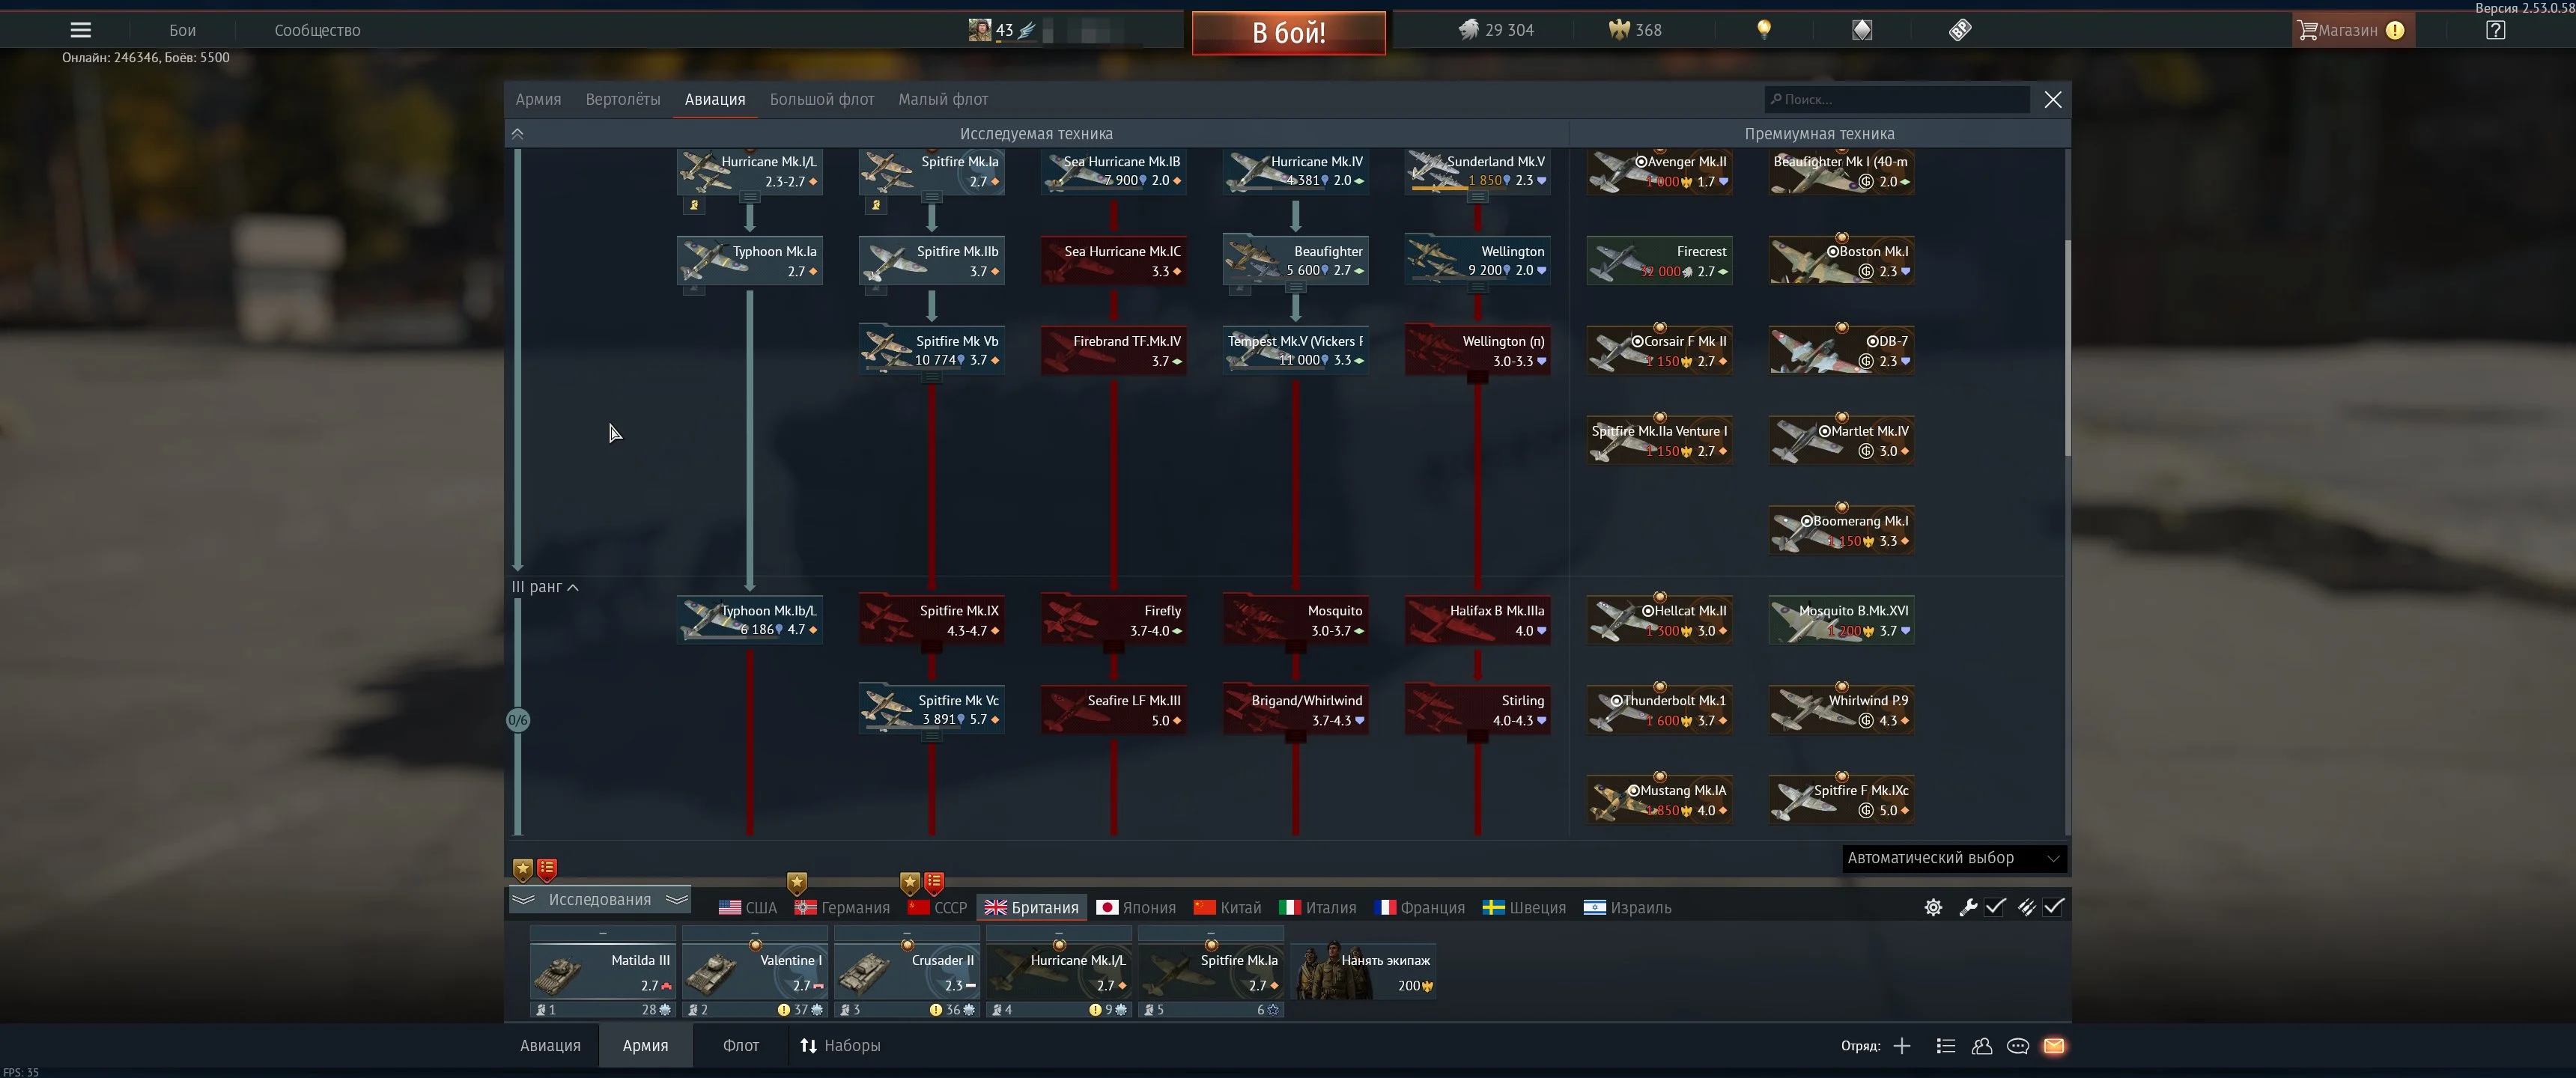This screenshot has height=1078, width=2576.
Task: Select the Япония nation tab
Action: 1136,907
